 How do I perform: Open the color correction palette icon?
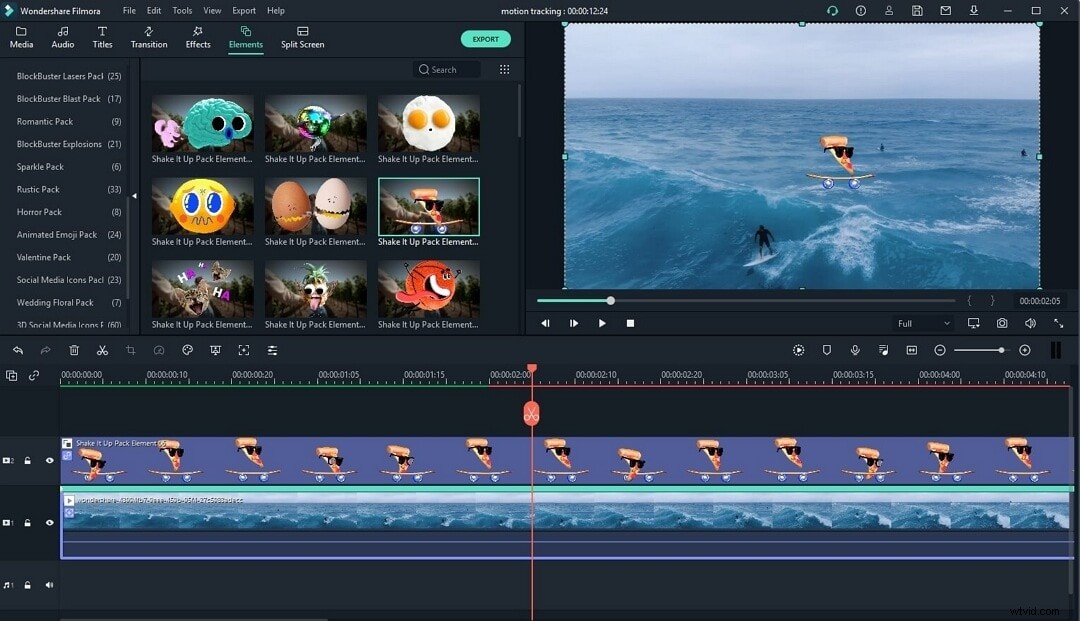coord(187,350)
